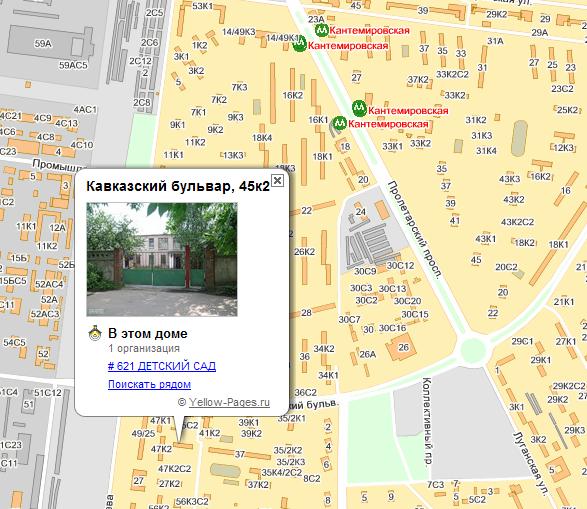
Task: Select the metro icon beside building 16К1
Action: click(x=340, y=123)
